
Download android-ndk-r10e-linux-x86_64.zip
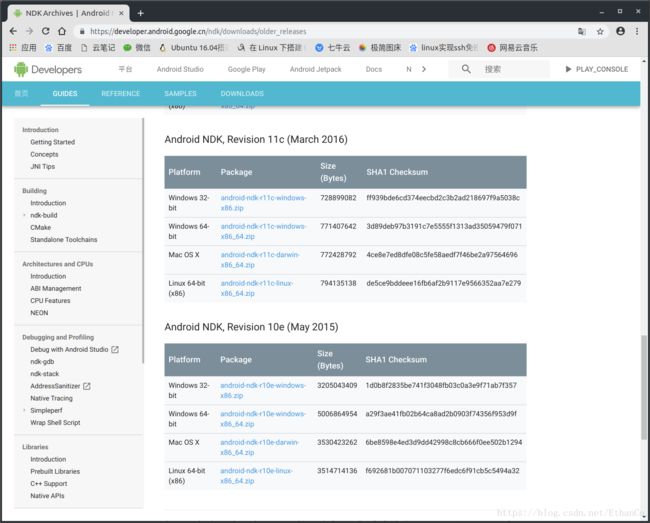256,476
